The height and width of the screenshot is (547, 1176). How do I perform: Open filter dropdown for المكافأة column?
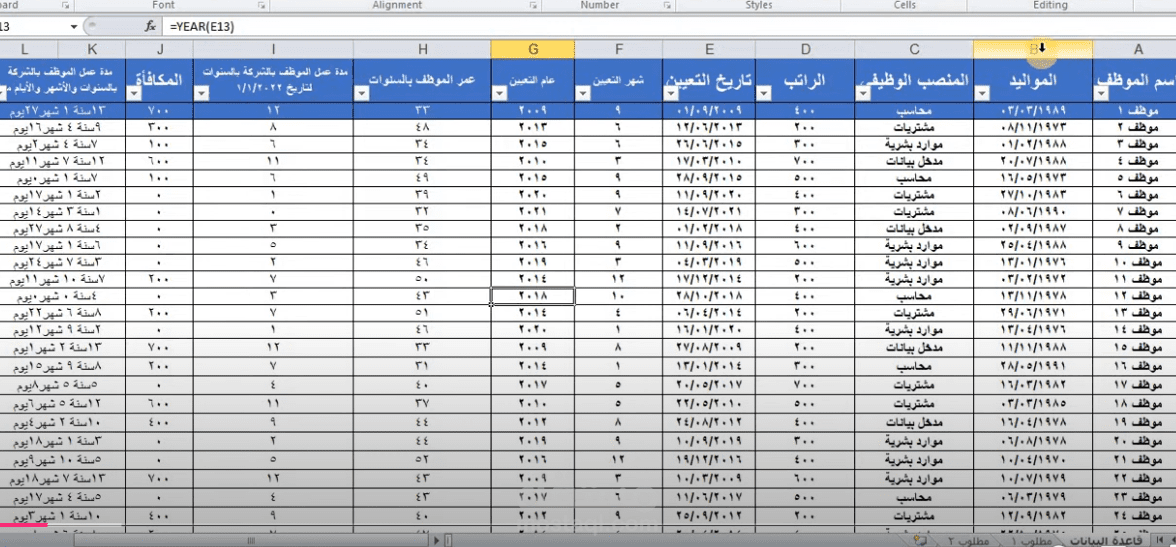point(135,94)
